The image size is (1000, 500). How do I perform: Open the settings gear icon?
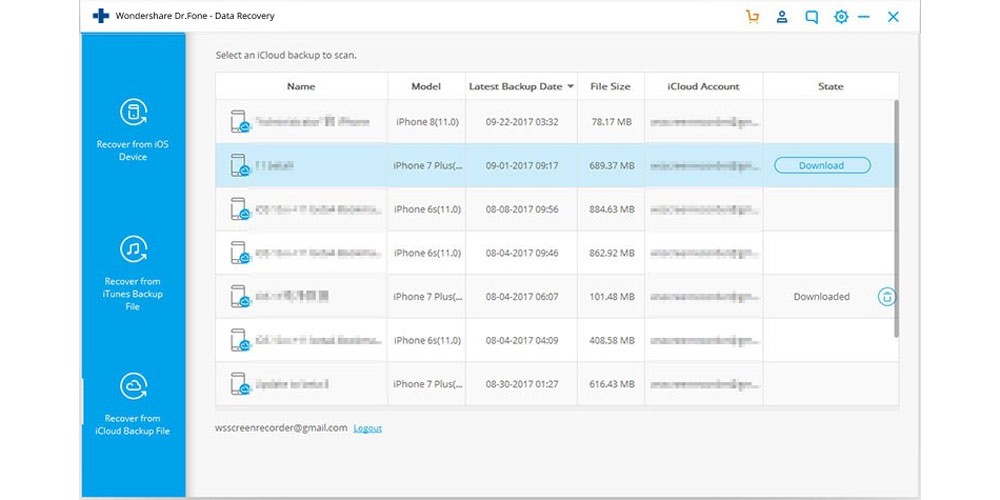pyautogui.click(x=841, y=17)
